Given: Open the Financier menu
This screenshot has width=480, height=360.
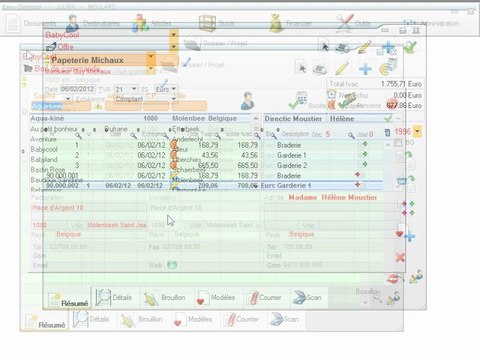Looking at the screenshot, I should point(290,23).
